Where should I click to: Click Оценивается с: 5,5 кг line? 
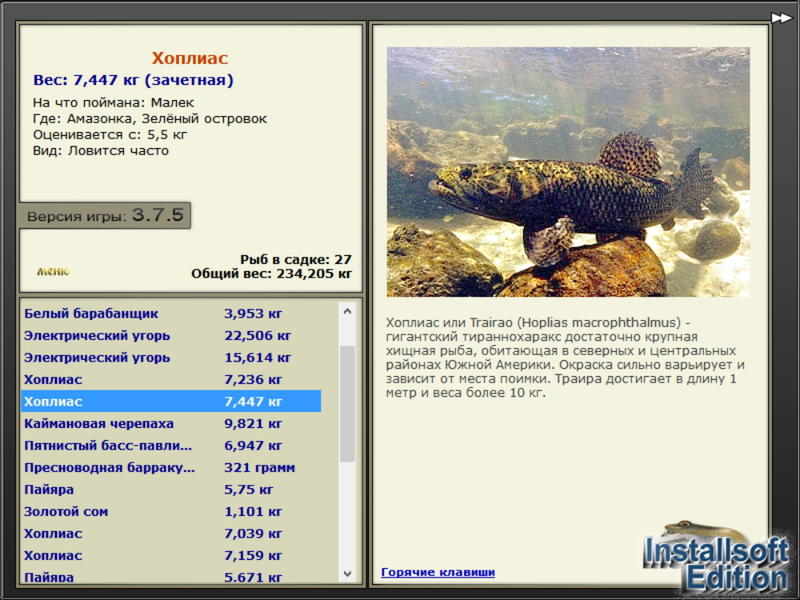[x=110, y=135]
